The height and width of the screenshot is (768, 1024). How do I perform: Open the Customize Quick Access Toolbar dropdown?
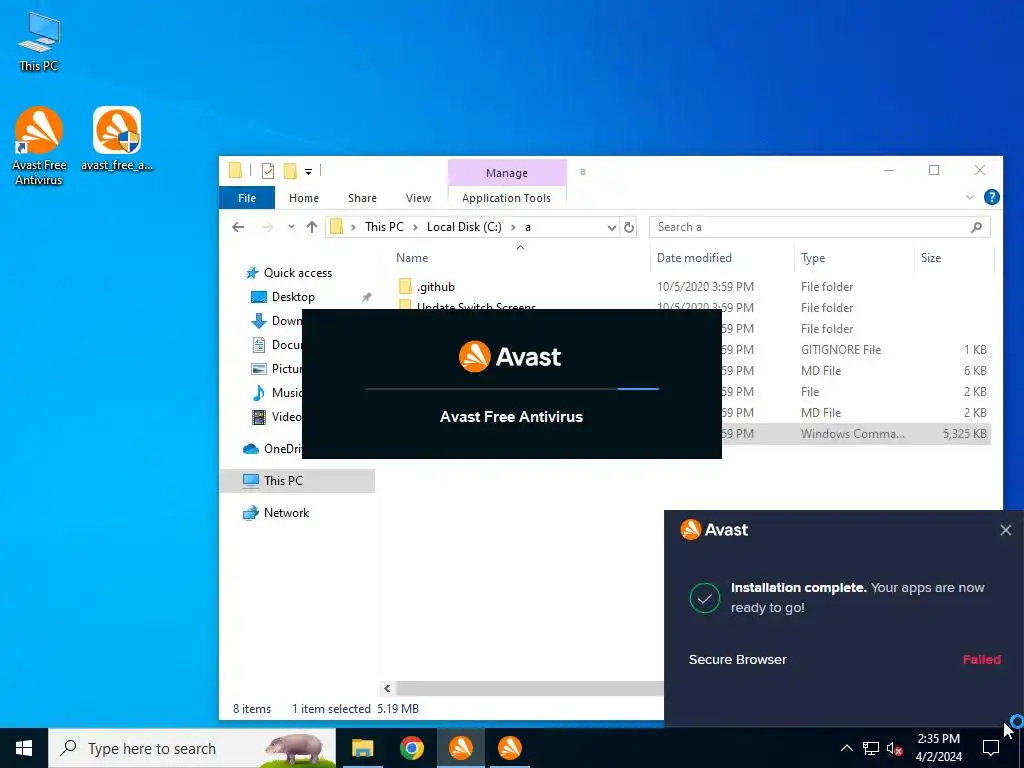[308, 171]
